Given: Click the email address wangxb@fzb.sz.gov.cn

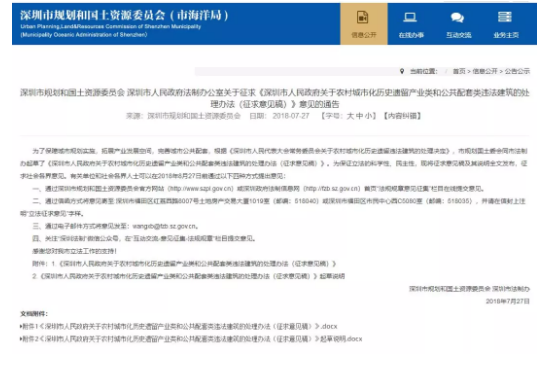Looking at the screenshot, I should (164, 226).
